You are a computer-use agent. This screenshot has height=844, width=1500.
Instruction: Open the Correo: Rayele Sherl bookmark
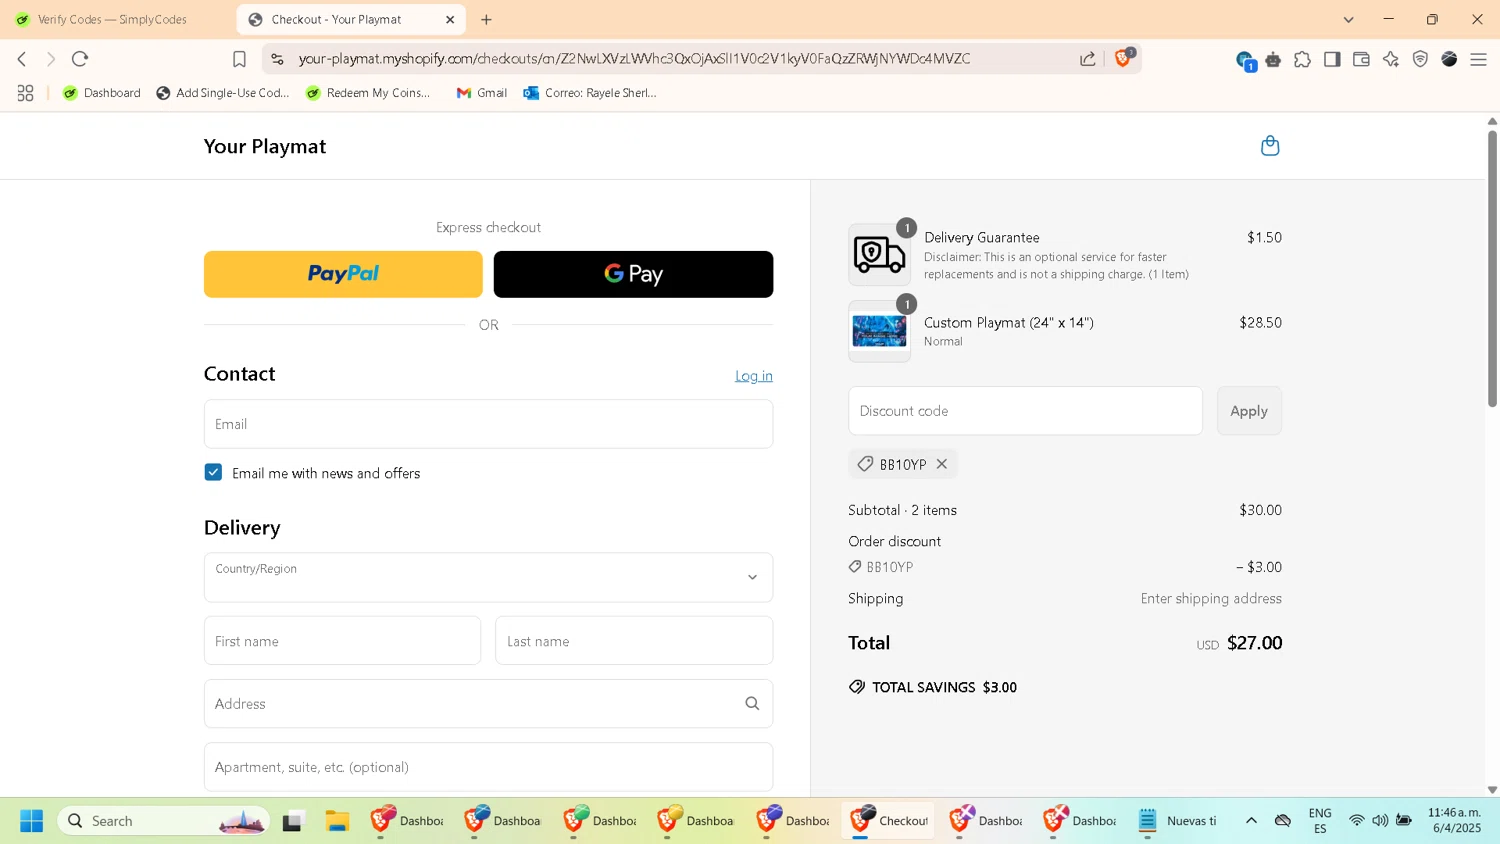[590, 93]
